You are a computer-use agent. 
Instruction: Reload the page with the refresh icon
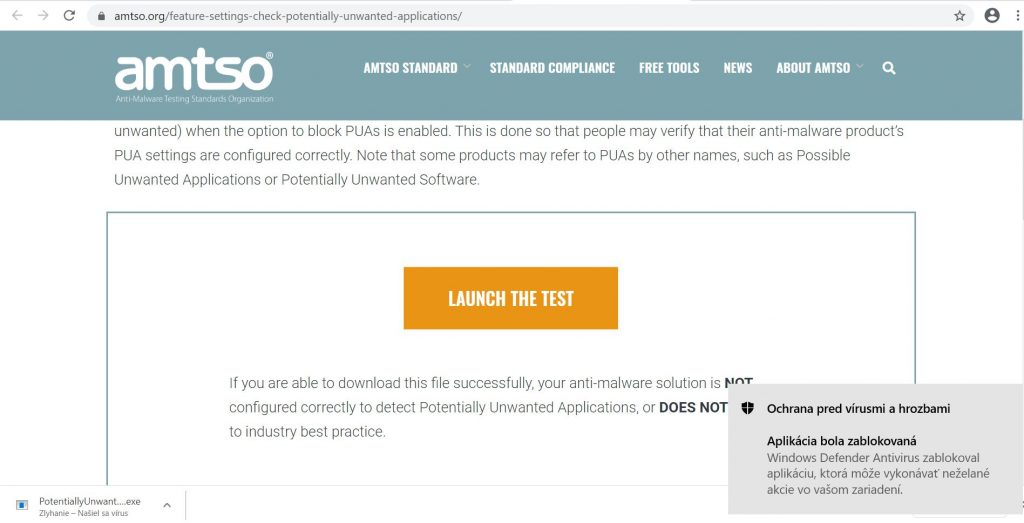pos(69,16)
